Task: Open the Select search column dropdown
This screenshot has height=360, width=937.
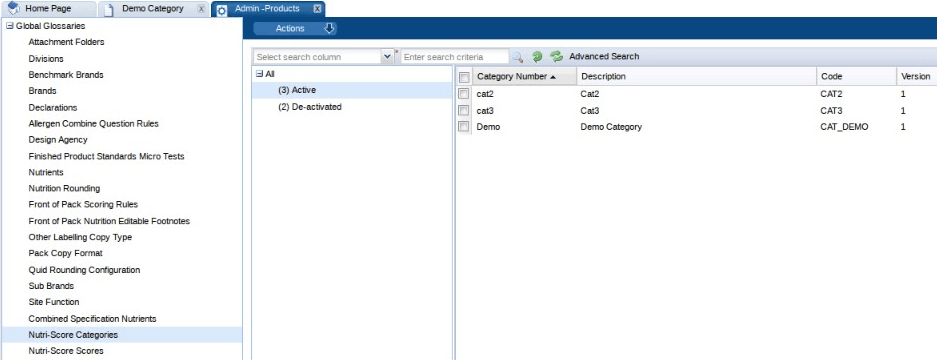Action: click(x=387, y=57)
